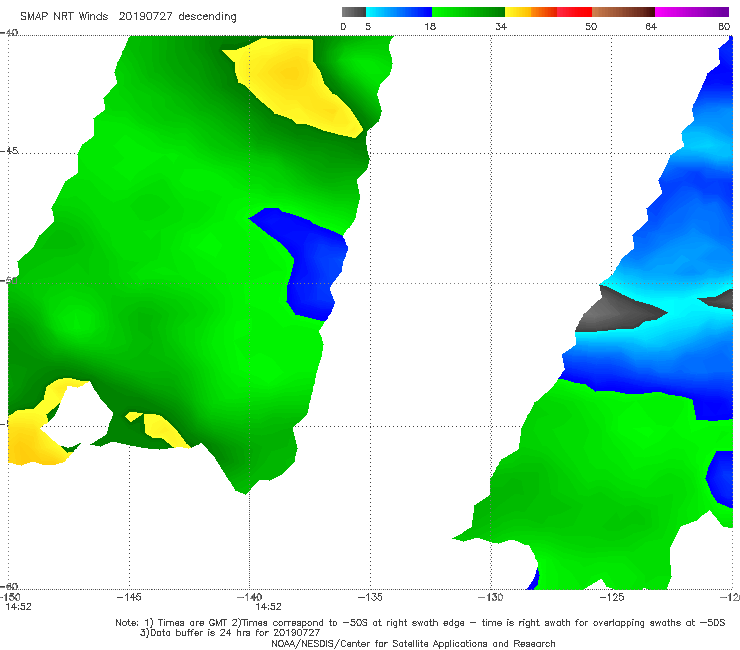
Task: Click the blue segment of the color bar
Action: [399, 12]
